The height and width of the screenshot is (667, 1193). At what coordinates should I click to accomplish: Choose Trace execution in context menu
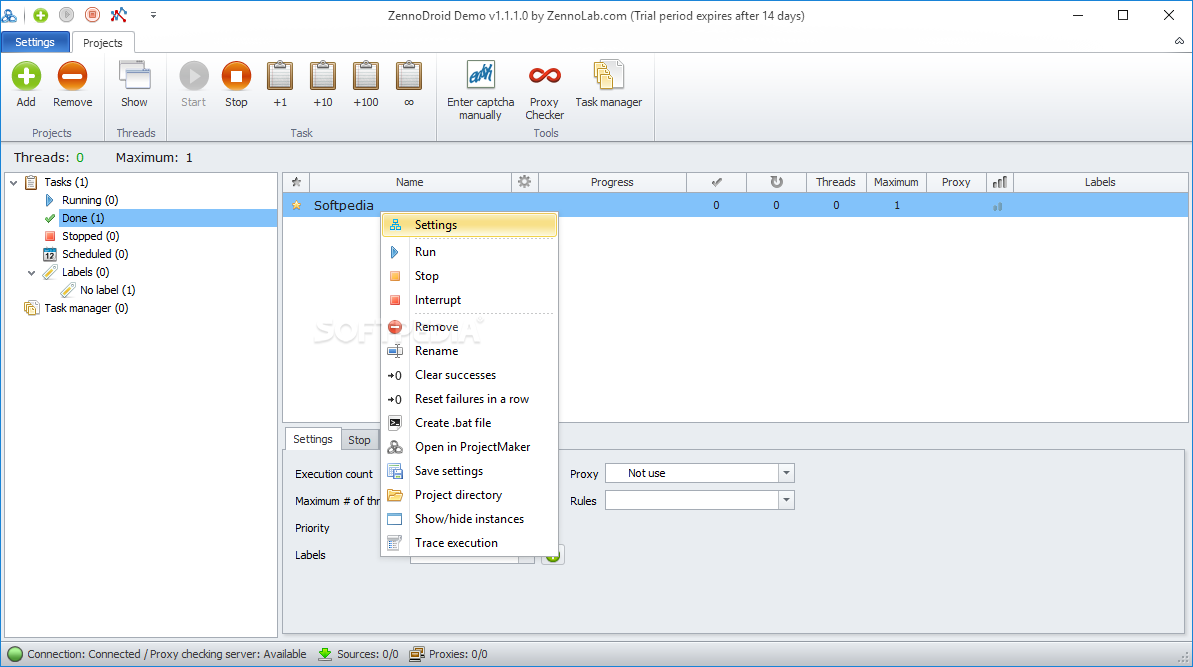[x=469, y=543]
